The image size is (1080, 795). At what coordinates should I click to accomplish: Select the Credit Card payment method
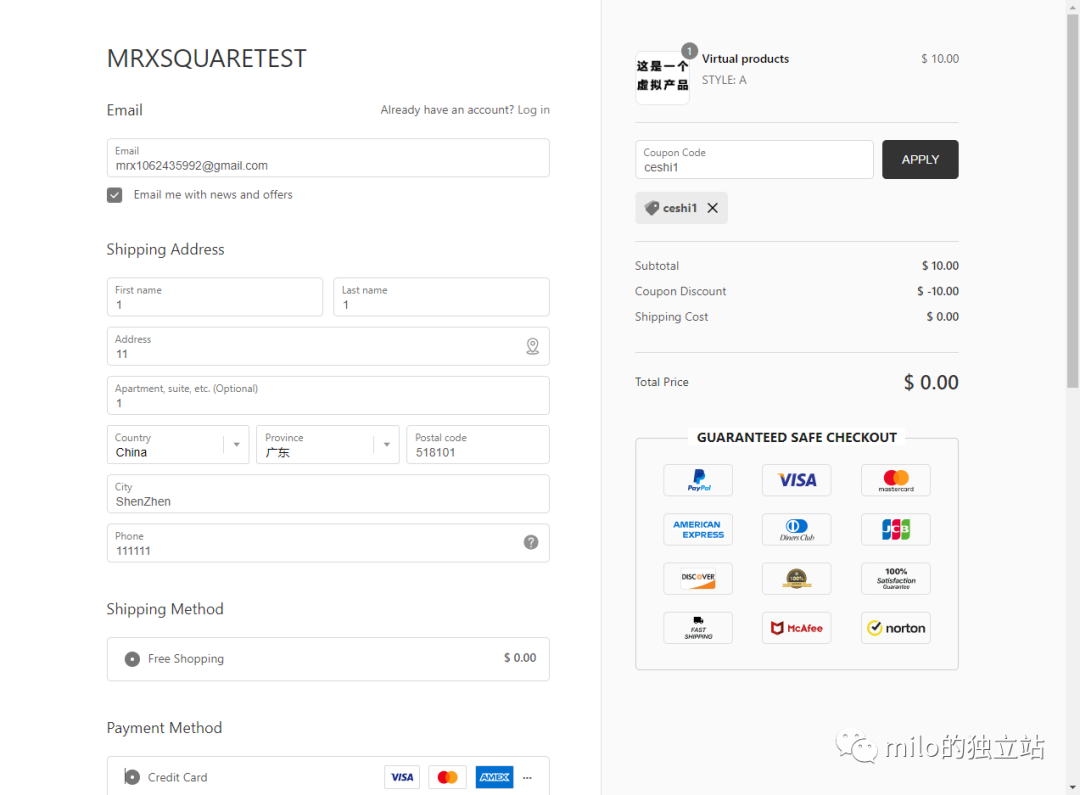132,777
